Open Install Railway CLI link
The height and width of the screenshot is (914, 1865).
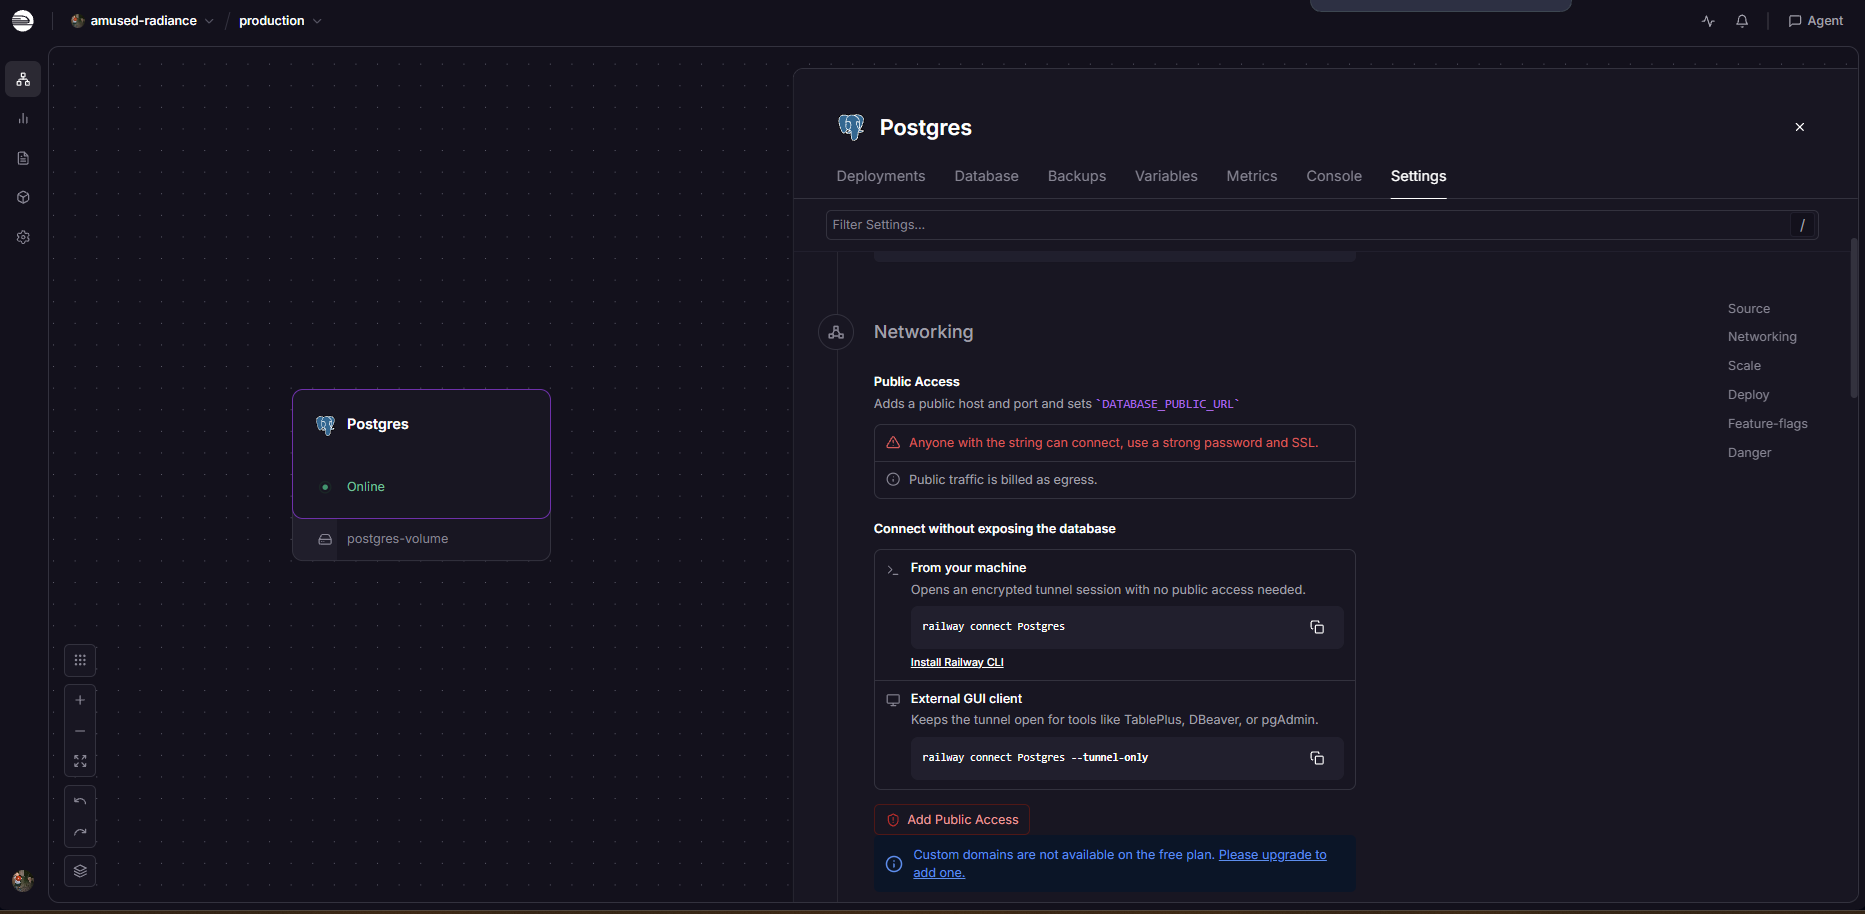957,662
